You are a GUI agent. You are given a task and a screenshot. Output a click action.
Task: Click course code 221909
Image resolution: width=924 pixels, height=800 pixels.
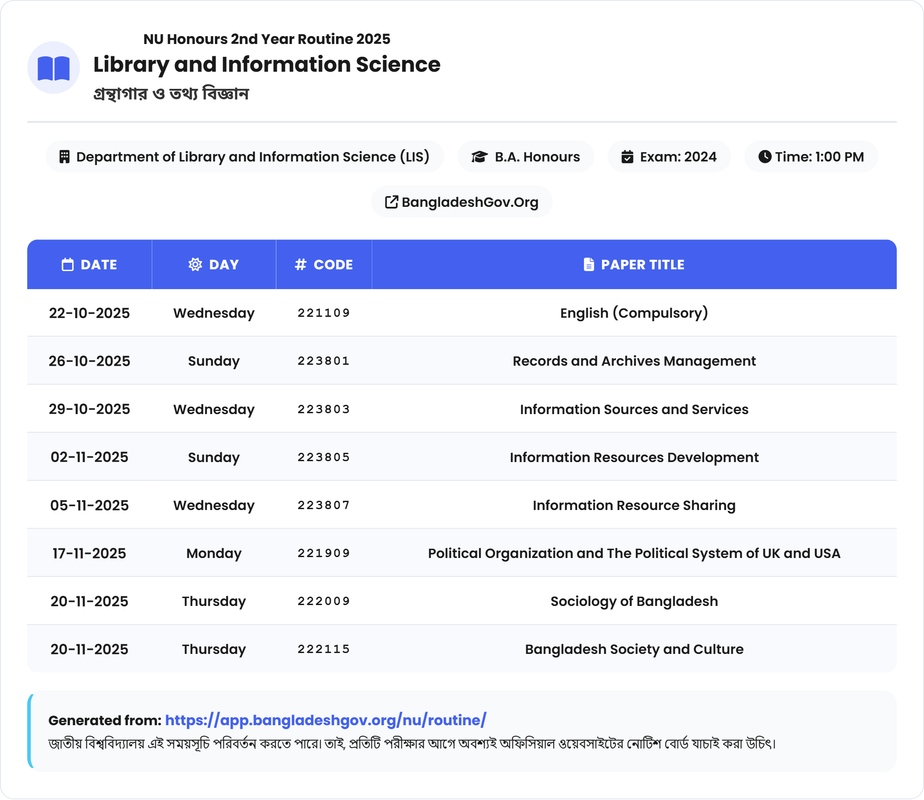(x=324, y=553)
